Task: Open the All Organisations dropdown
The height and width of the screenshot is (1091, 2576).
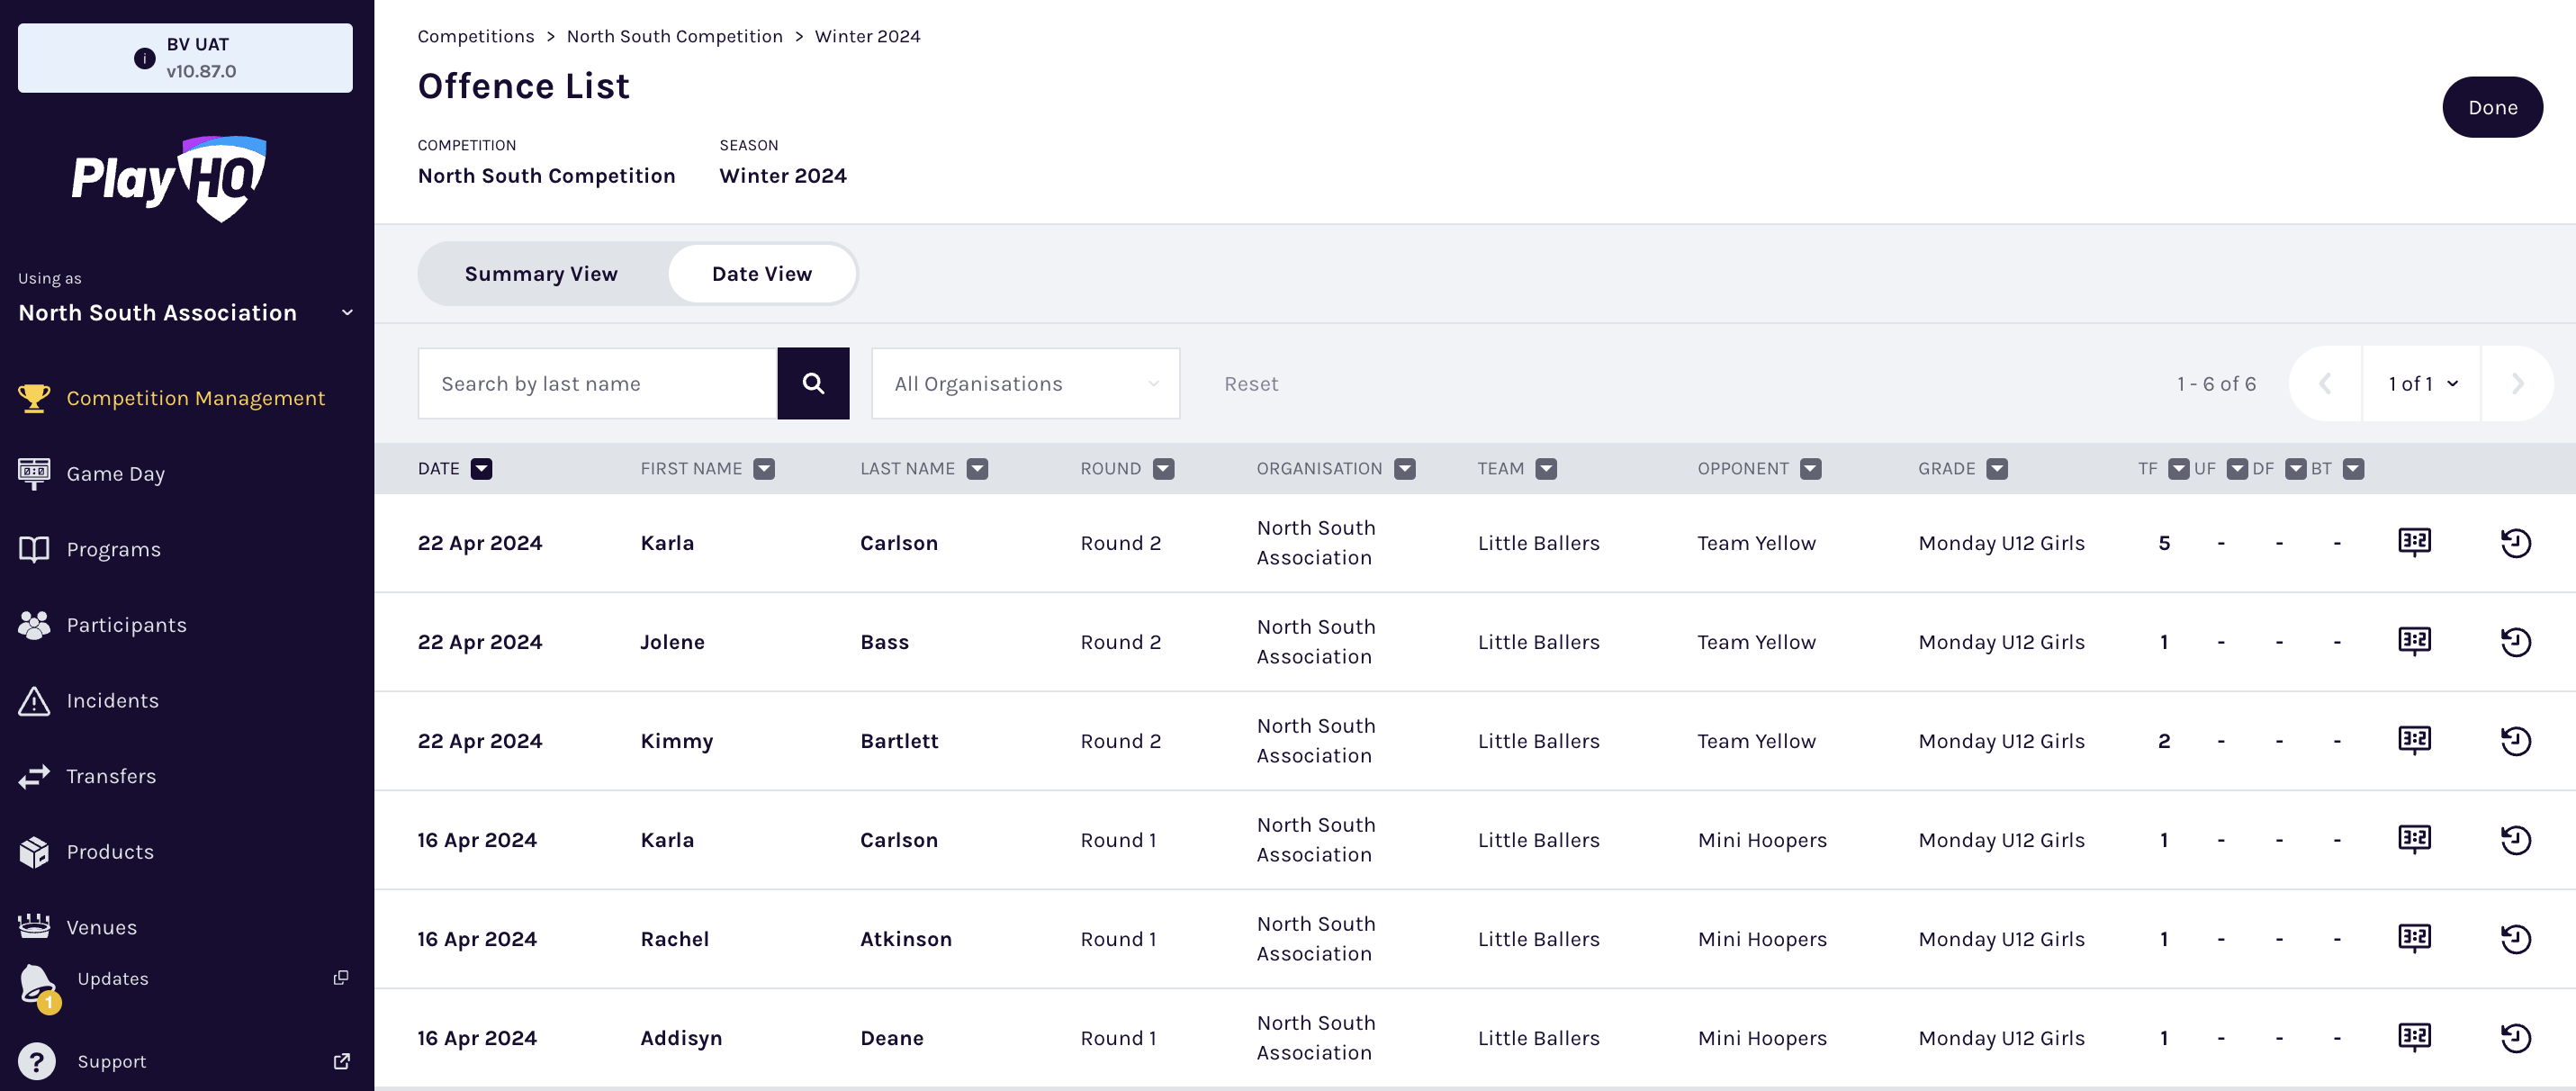Action: click(1025, 383)
